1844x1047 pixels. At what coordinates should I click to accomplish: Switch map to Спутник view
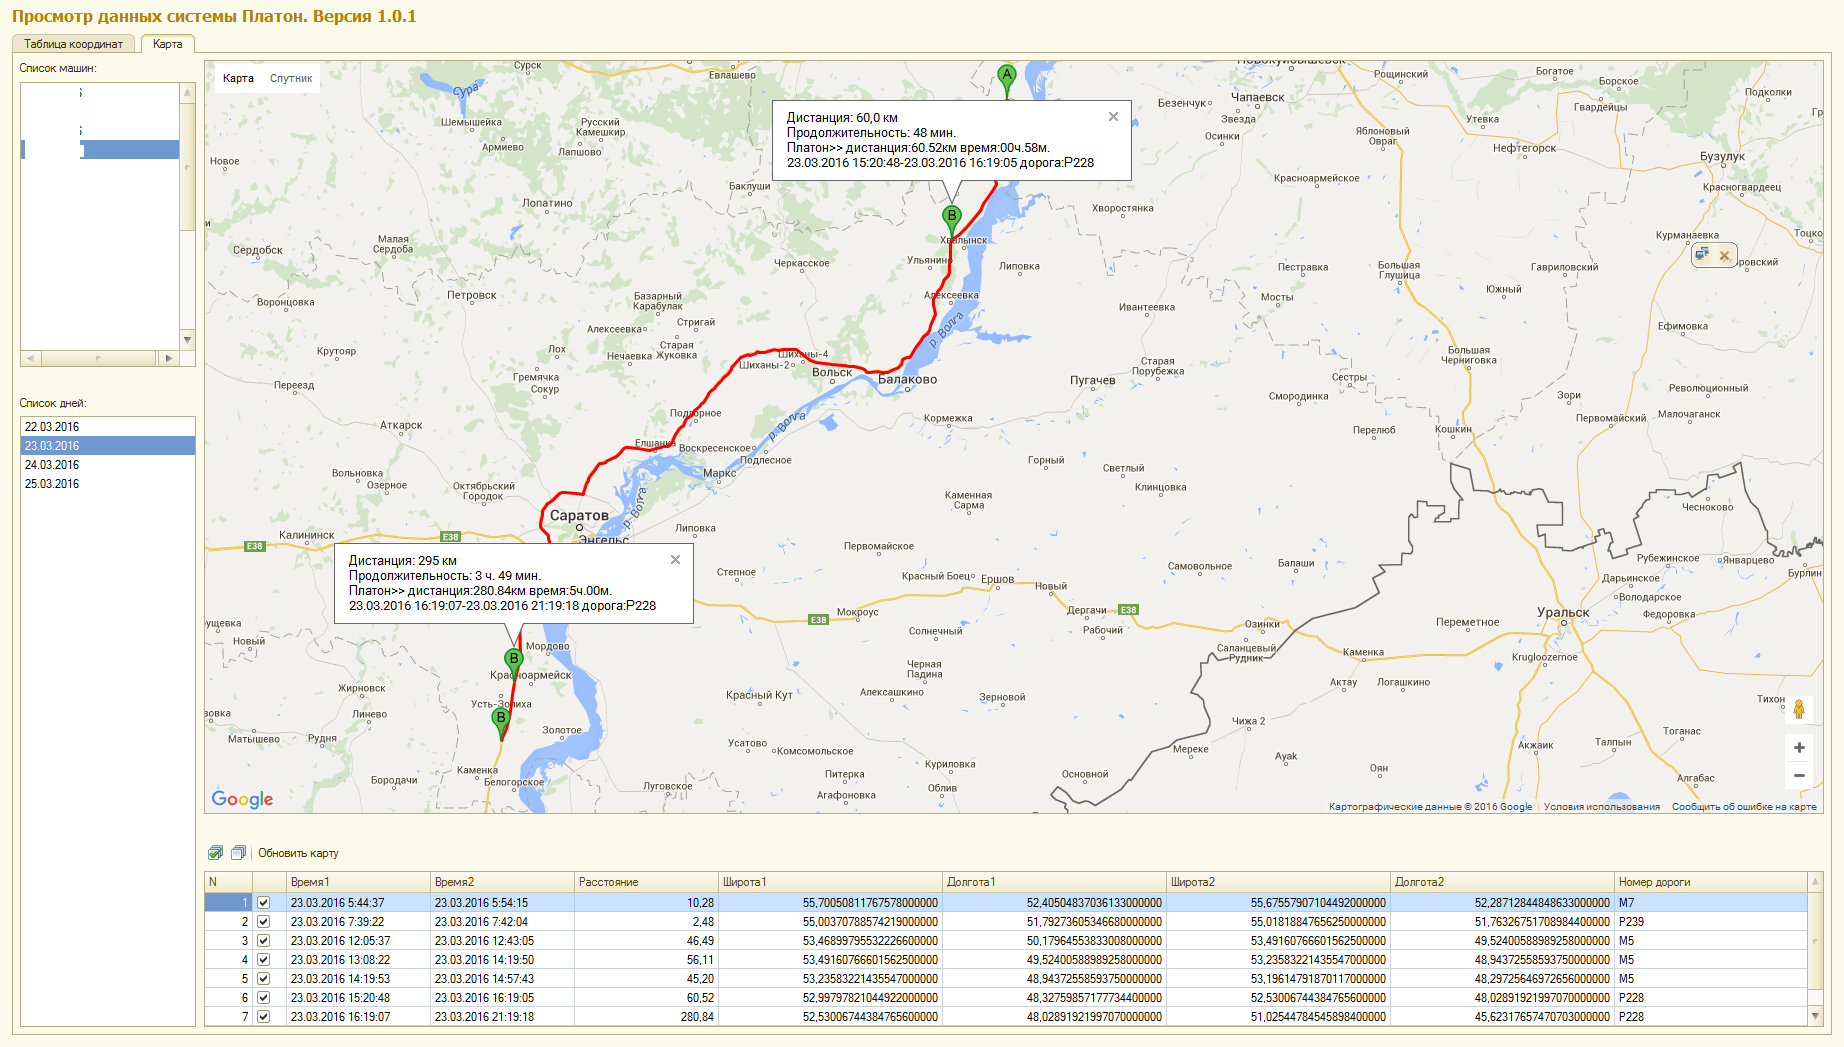(x=291, y=78)
